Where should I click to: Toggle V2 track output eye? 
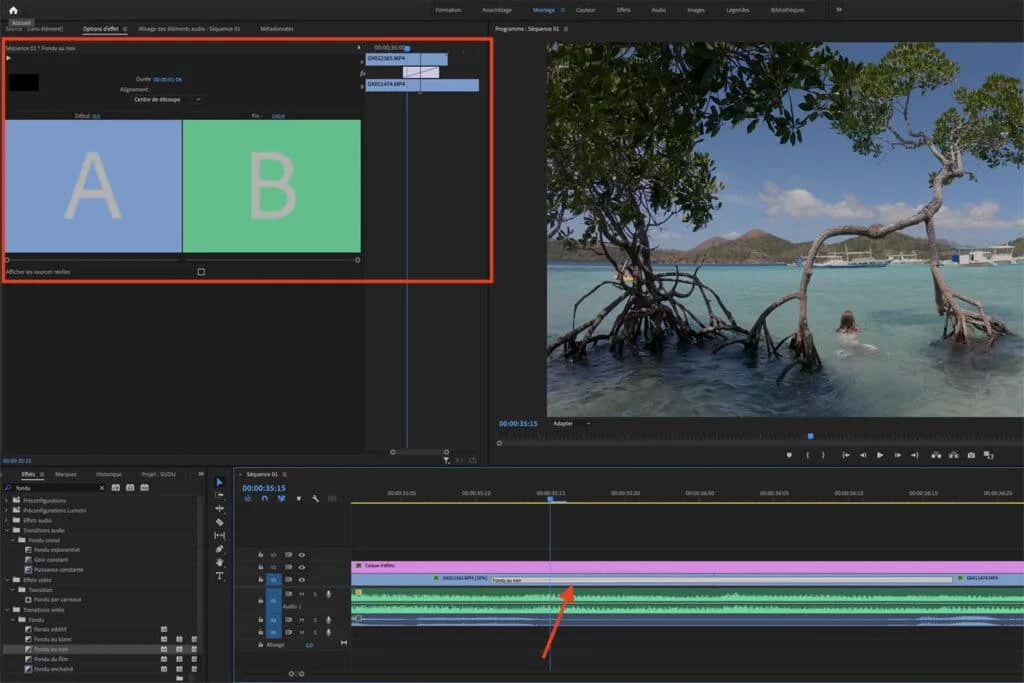[302, 567]
